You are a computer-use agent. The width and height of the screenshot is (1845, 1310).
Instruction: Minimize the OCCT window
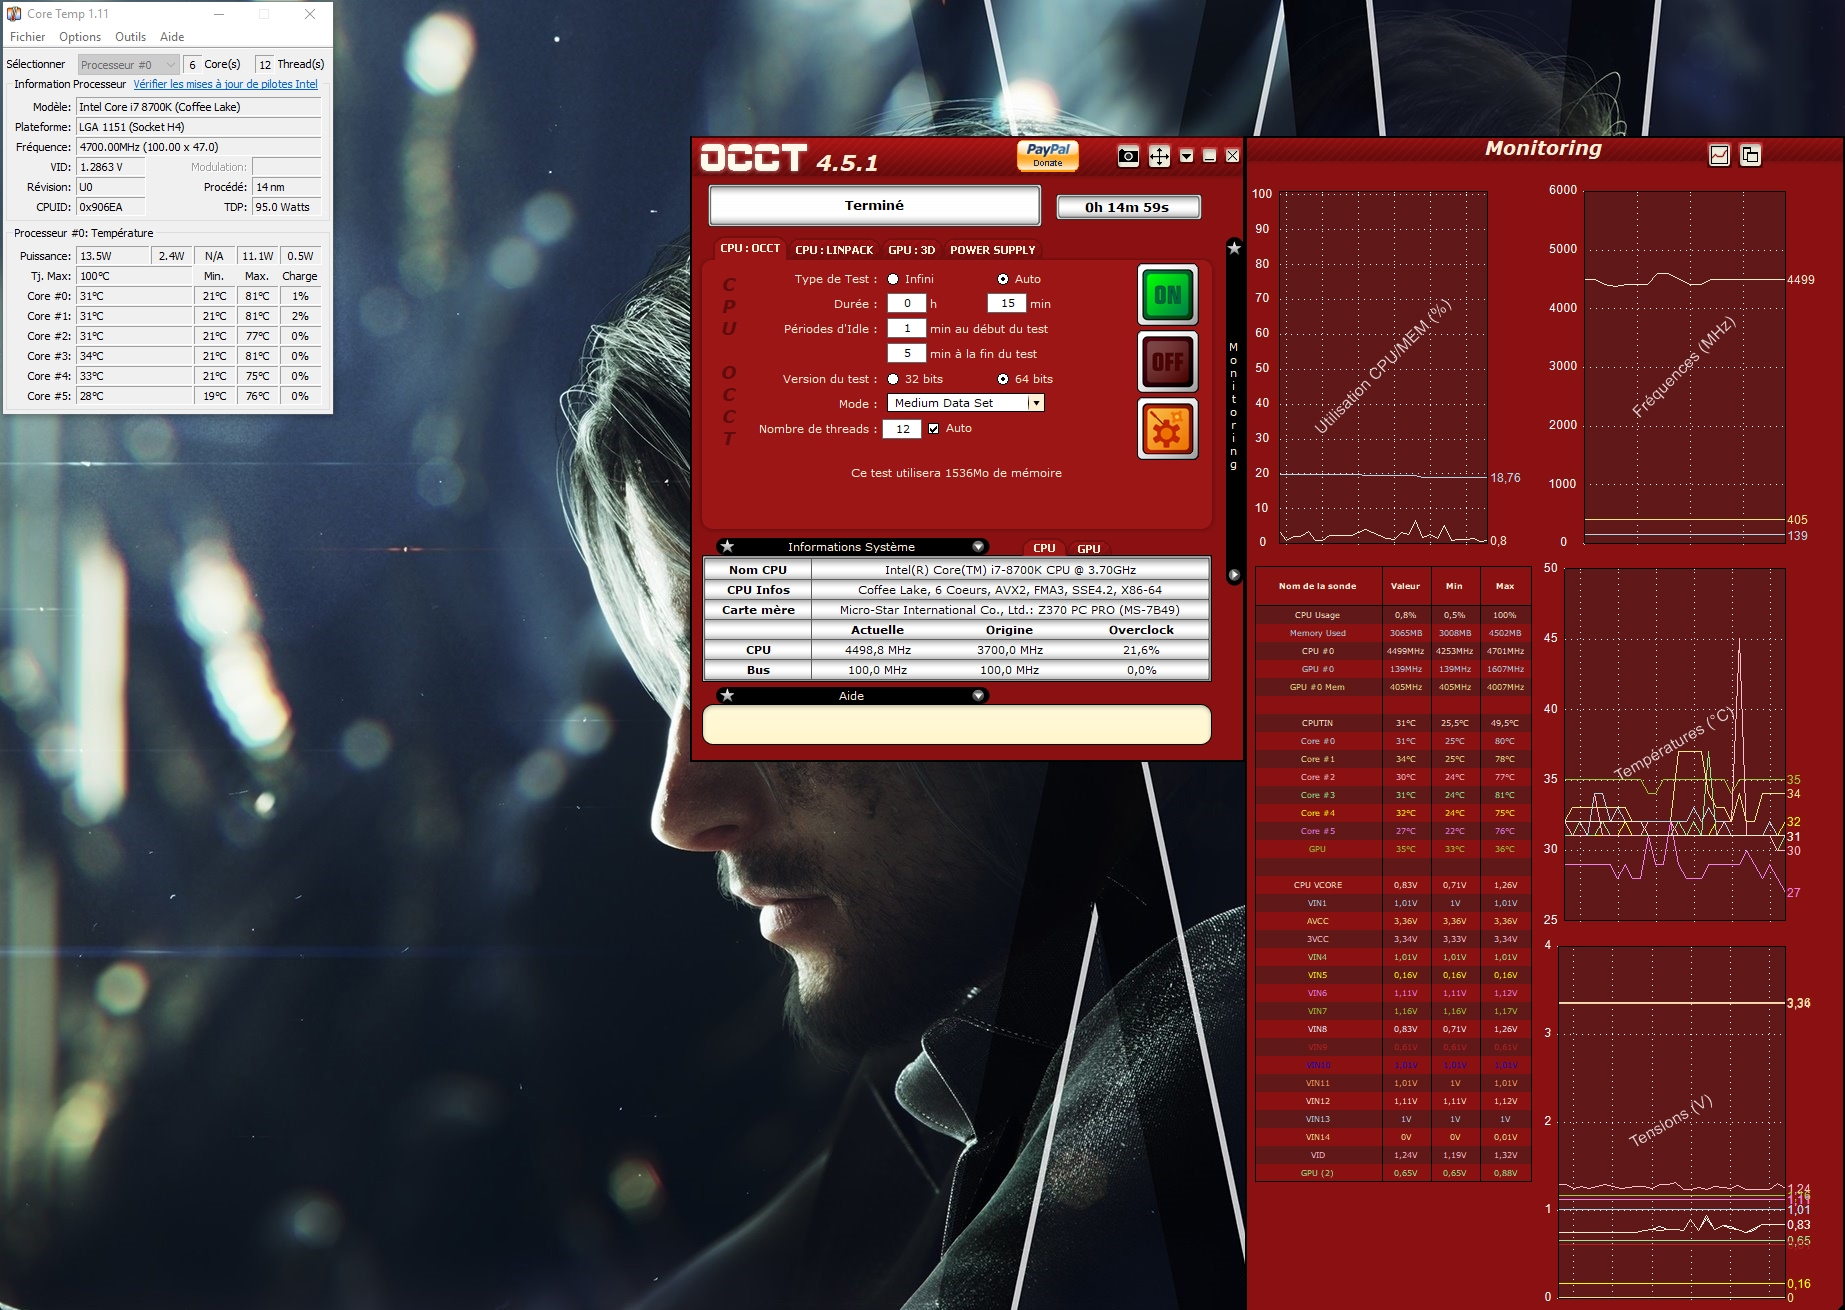pos(1209,156)
